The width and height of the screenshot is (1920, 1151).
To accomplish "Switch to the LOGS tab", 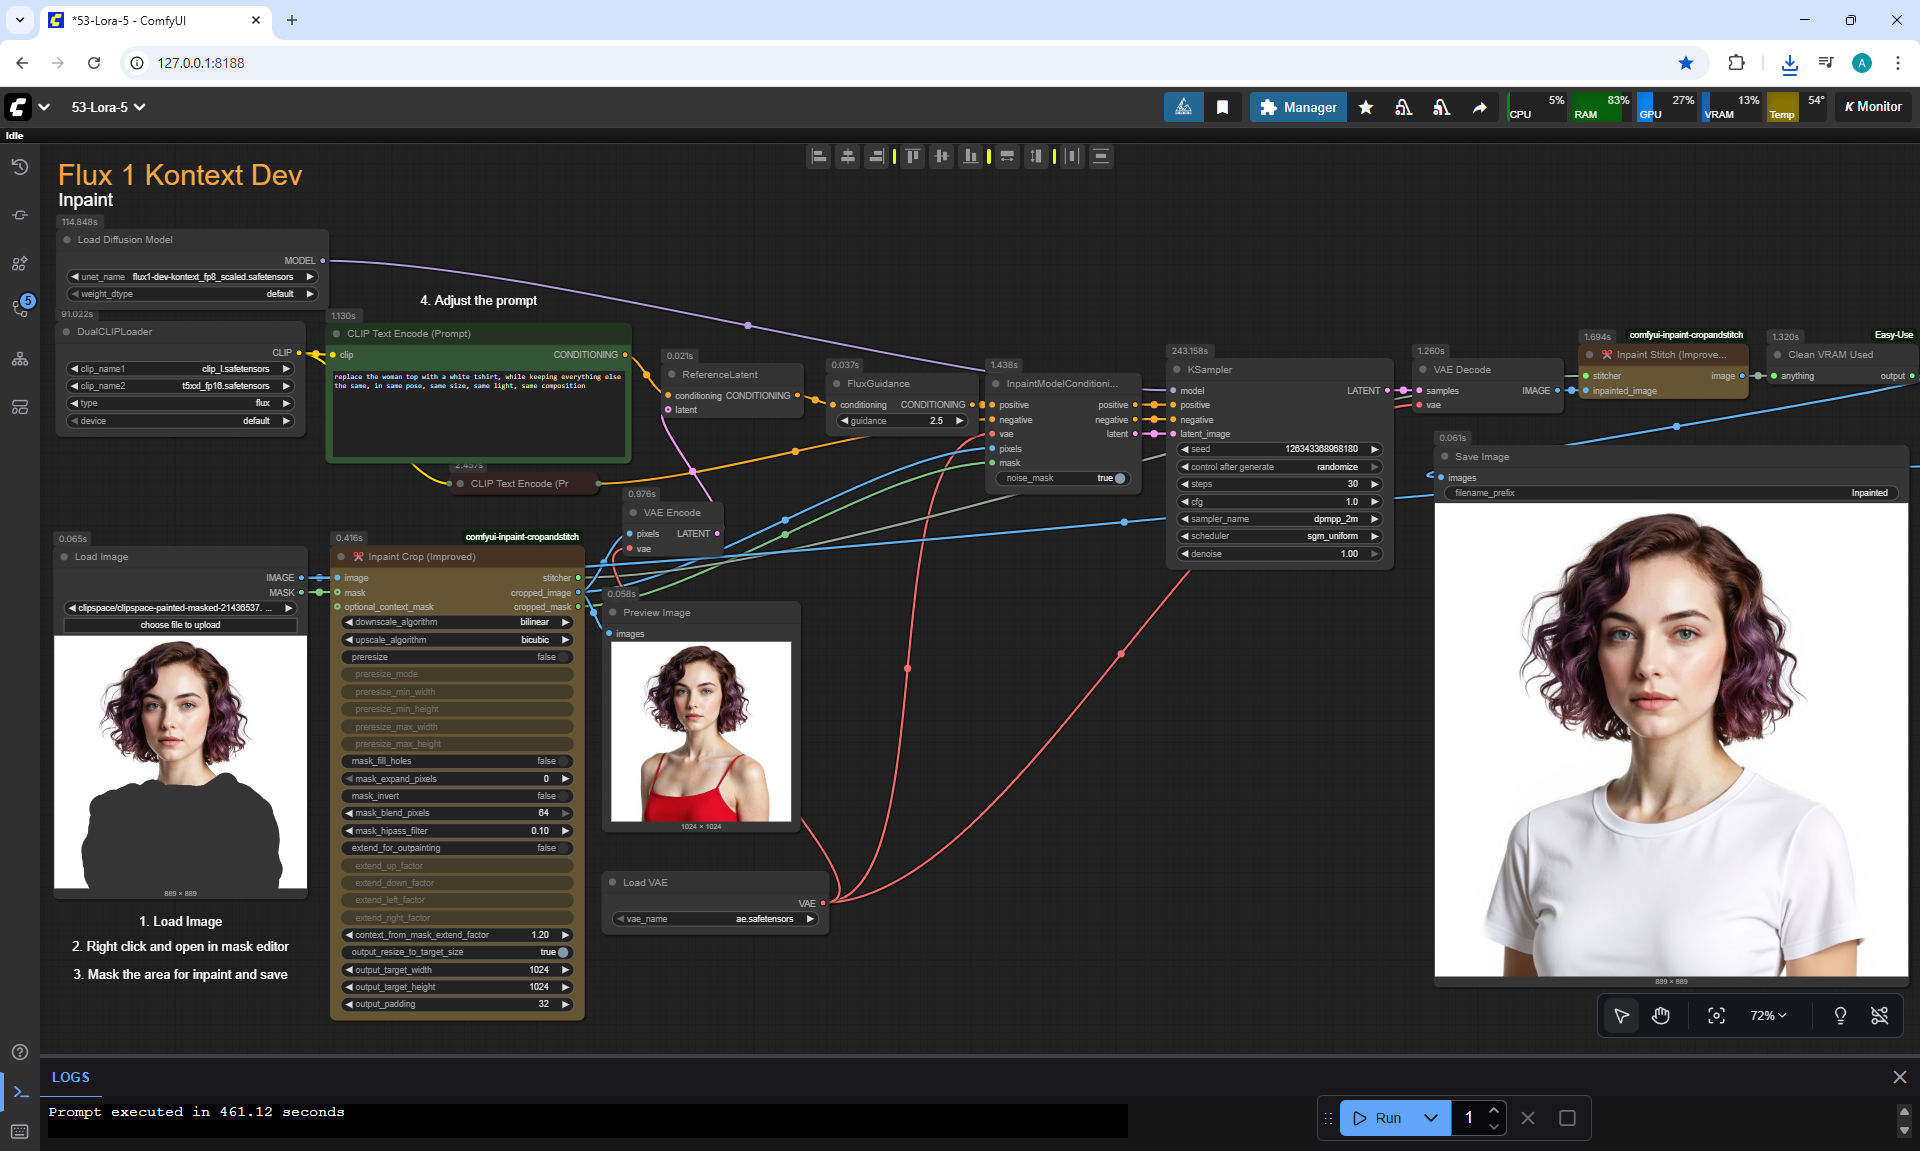I will tap(70, 1077).
